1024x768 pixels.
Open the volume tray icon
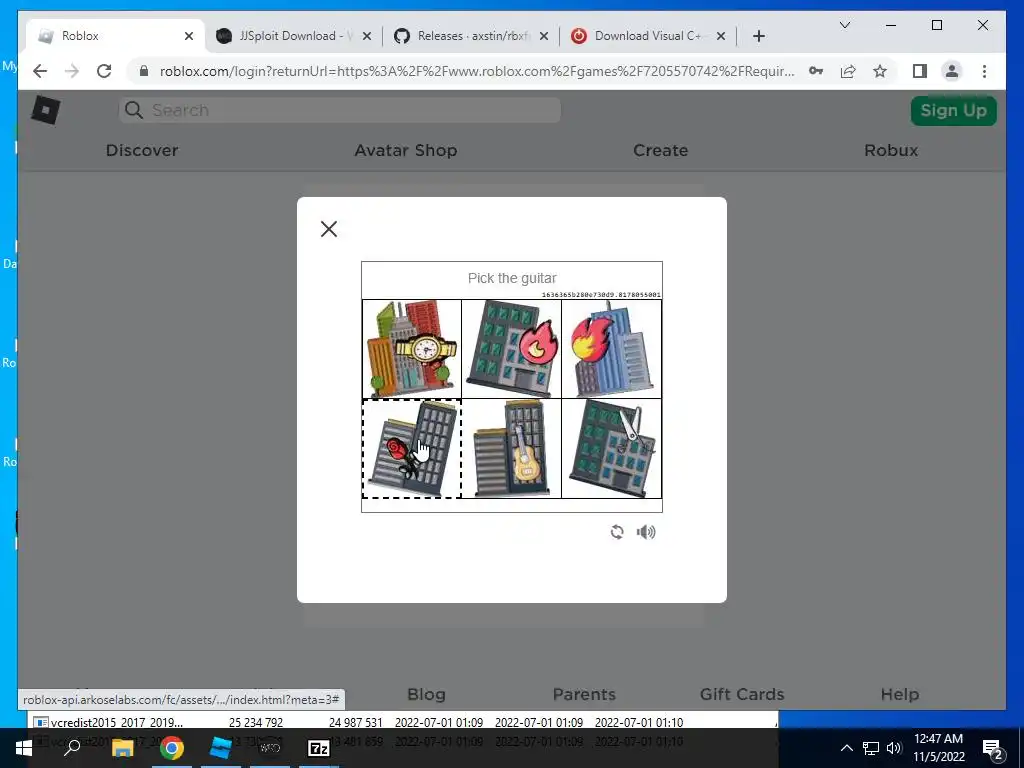point(894,748)
